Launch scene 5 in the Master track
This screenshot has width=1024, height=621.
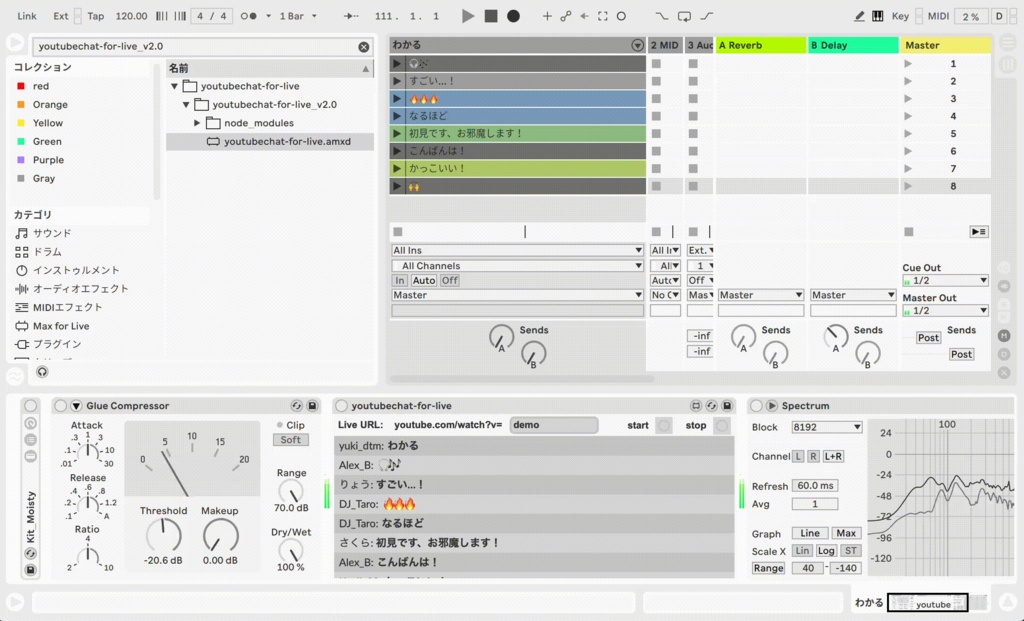coord(908,133)
